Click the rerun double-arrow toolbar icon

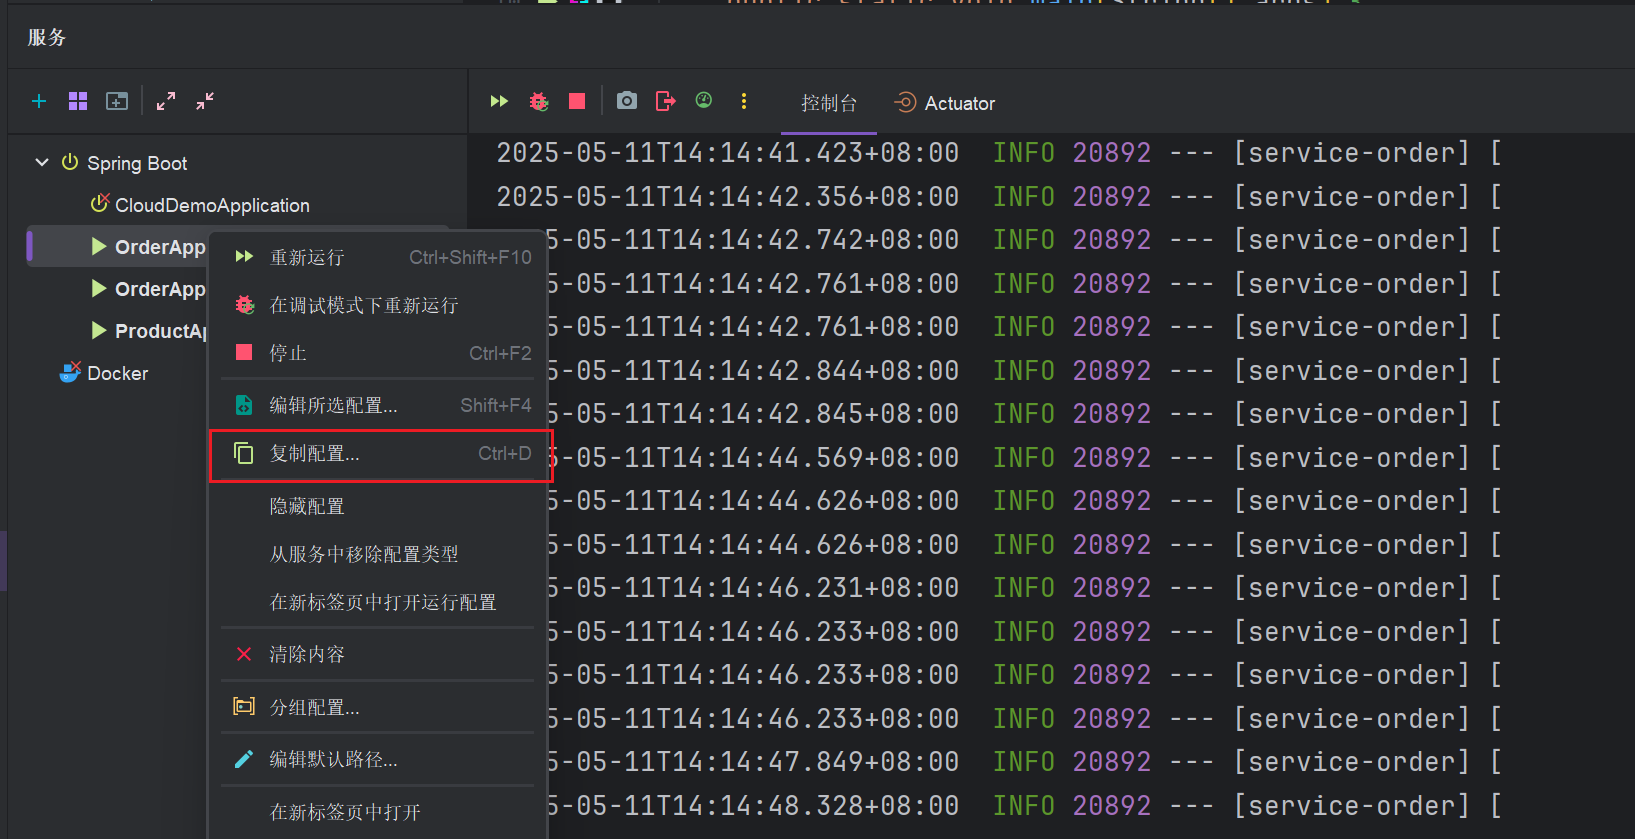499,101
